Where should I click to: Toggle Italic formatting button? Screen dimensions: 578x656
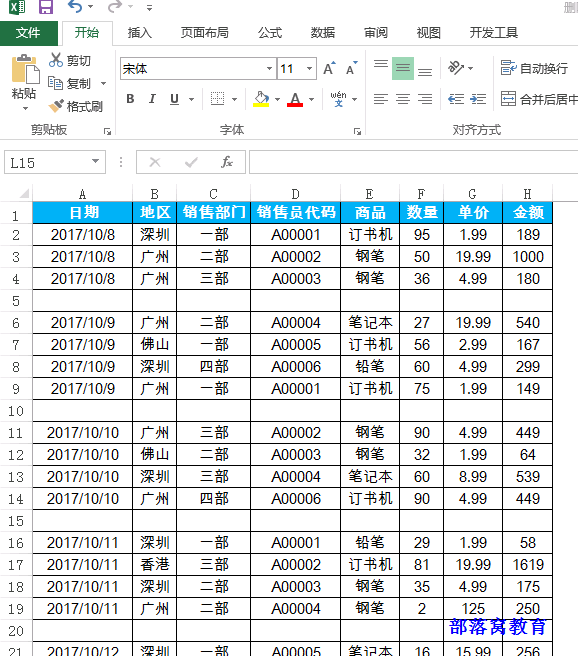pyautogui.click(x=152, y=99)
